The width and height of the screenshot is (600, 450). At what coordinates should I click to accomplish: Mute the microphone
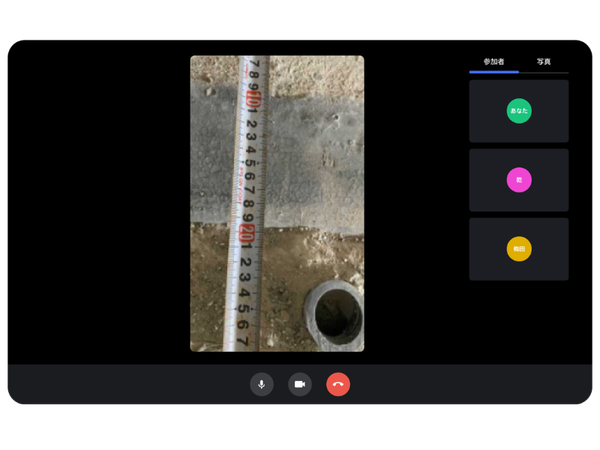pyautogui.click(x=262, y=384)
